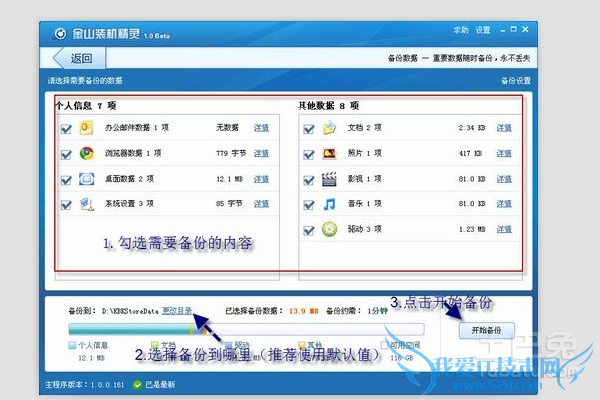This screenshot has width=600, height=400.
Task: Open the 求助 help menu
Action: (461, 30)
